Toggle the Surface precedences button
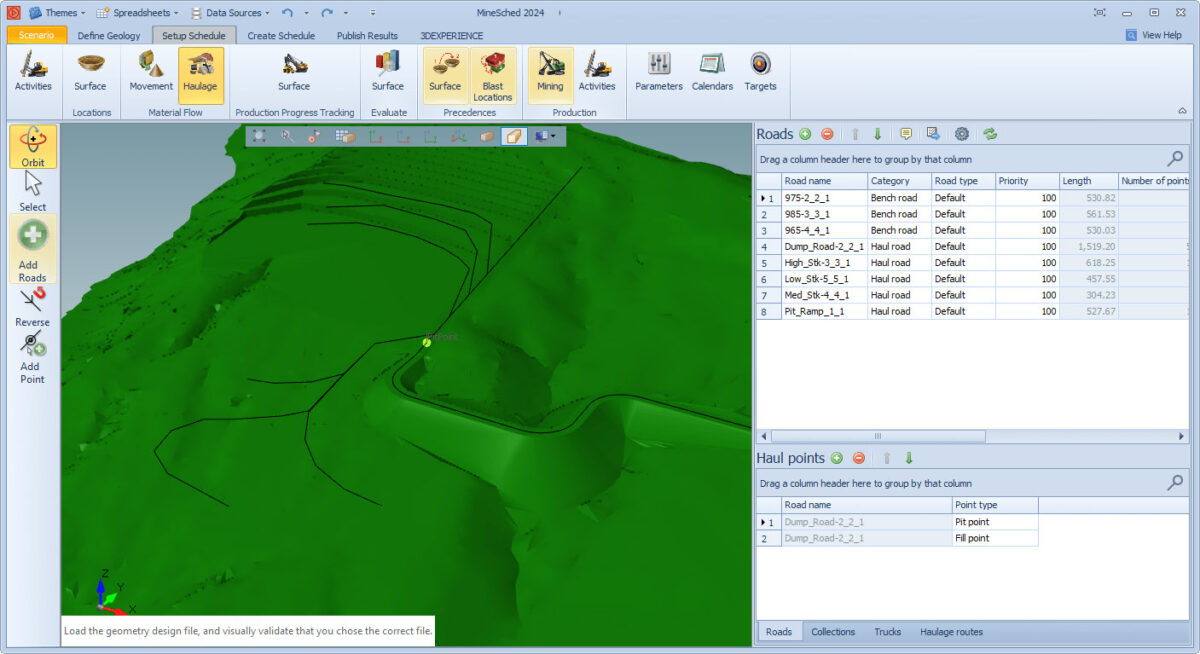This screenshot has width=1200, height=654. [x=445, y=74]
